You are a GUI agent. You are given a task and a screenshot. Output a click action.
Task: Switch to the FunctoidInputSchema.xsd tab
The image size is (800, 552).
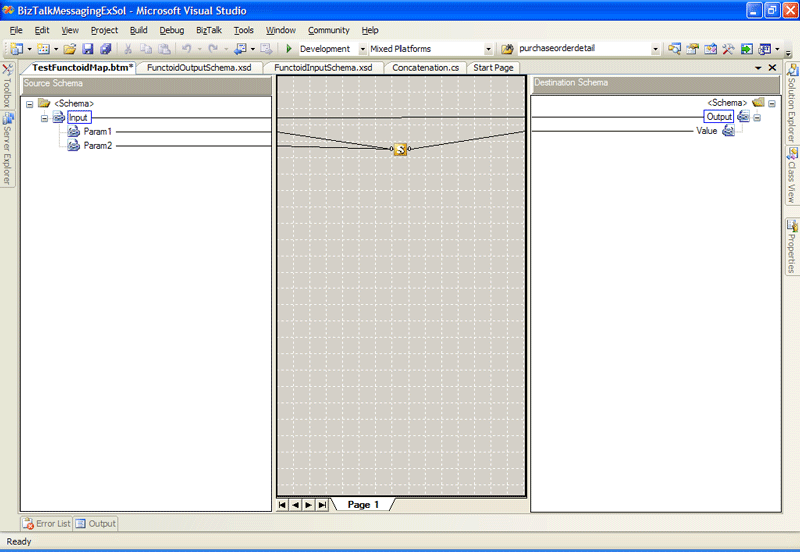pos(322,67)
